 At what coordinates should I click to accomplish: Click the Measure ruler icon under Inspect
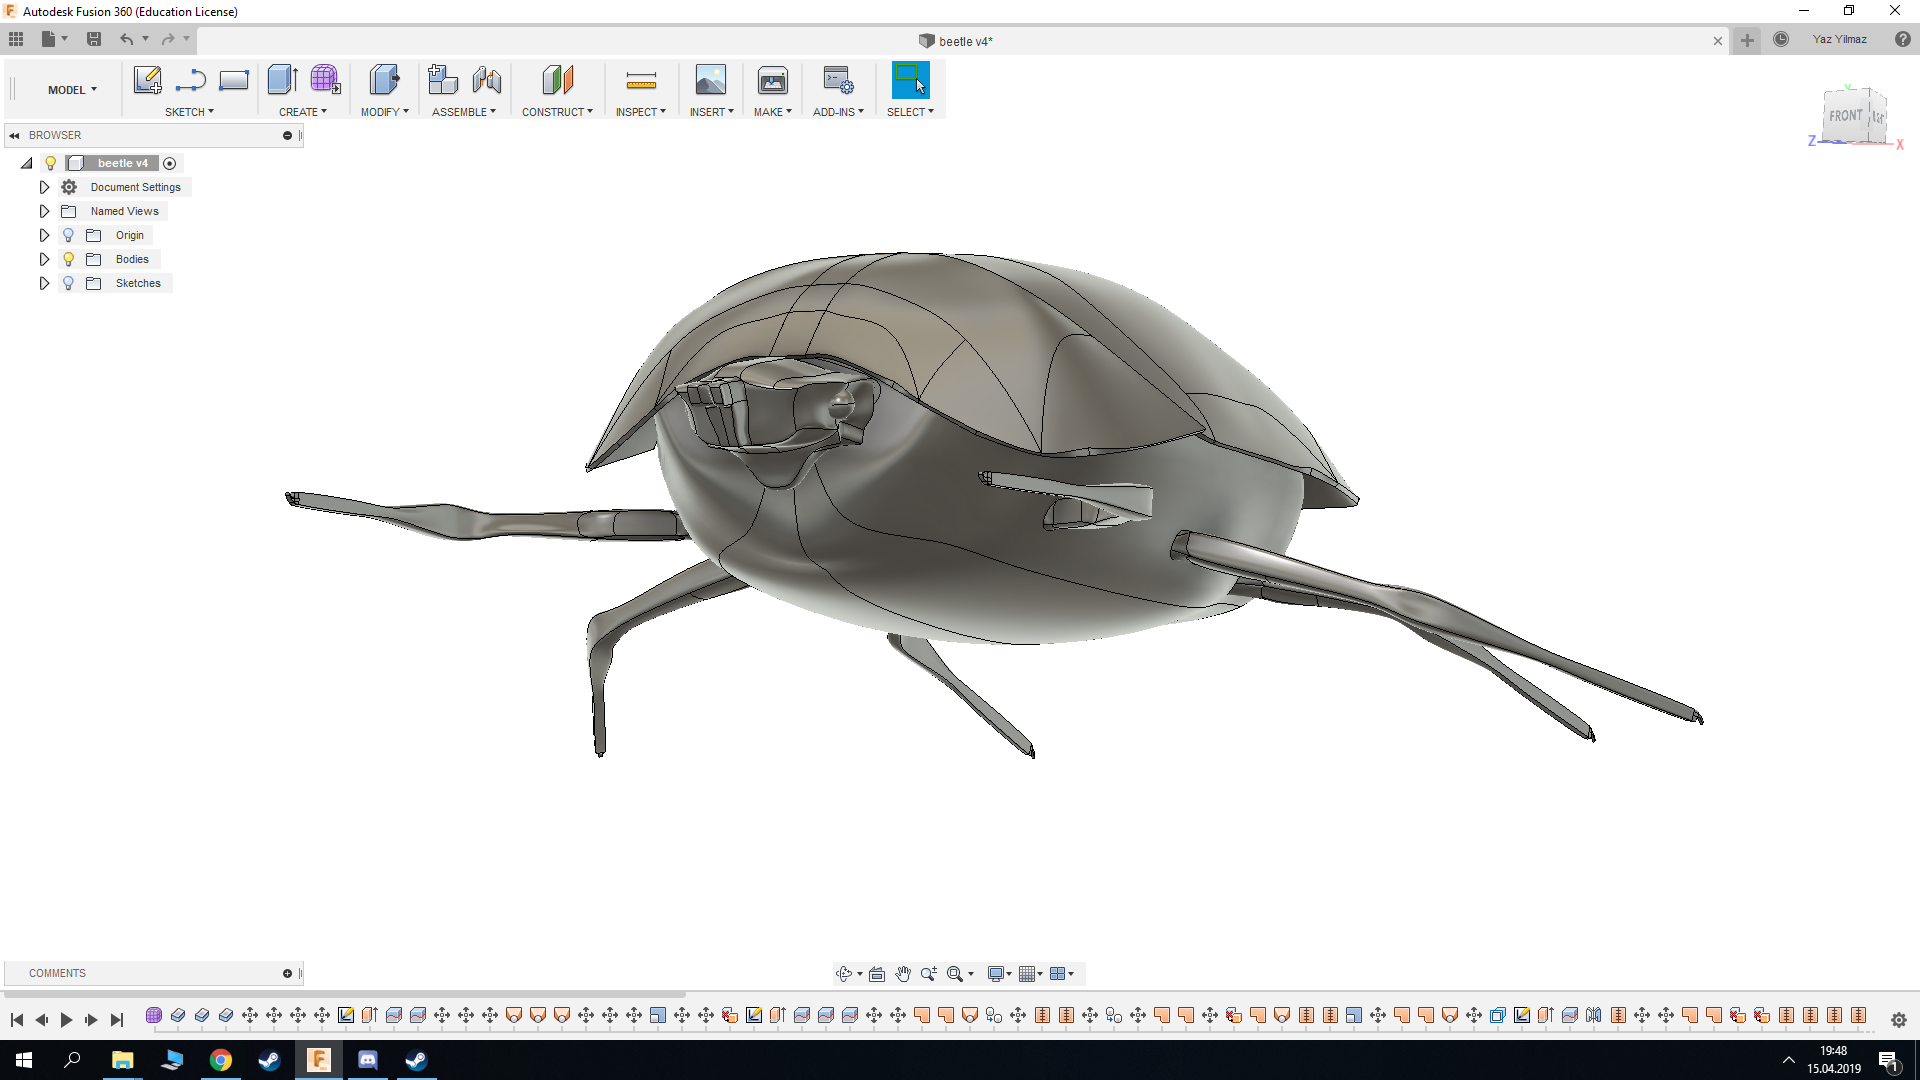click(641, 81)
